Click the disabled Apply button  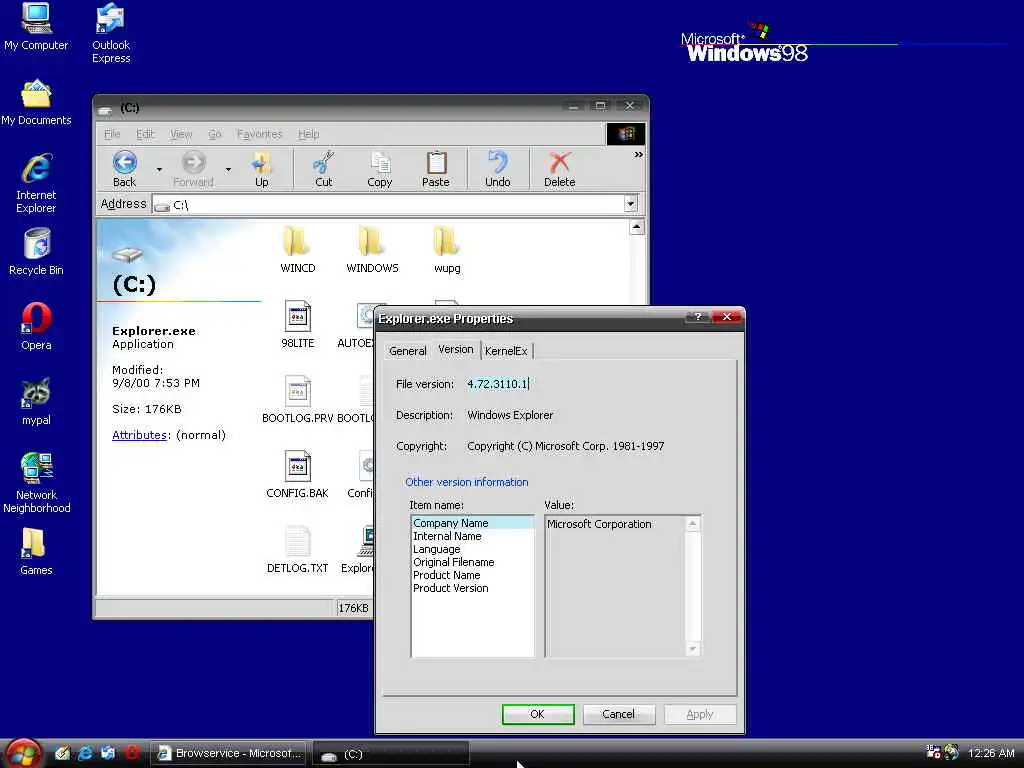point(699,714)
